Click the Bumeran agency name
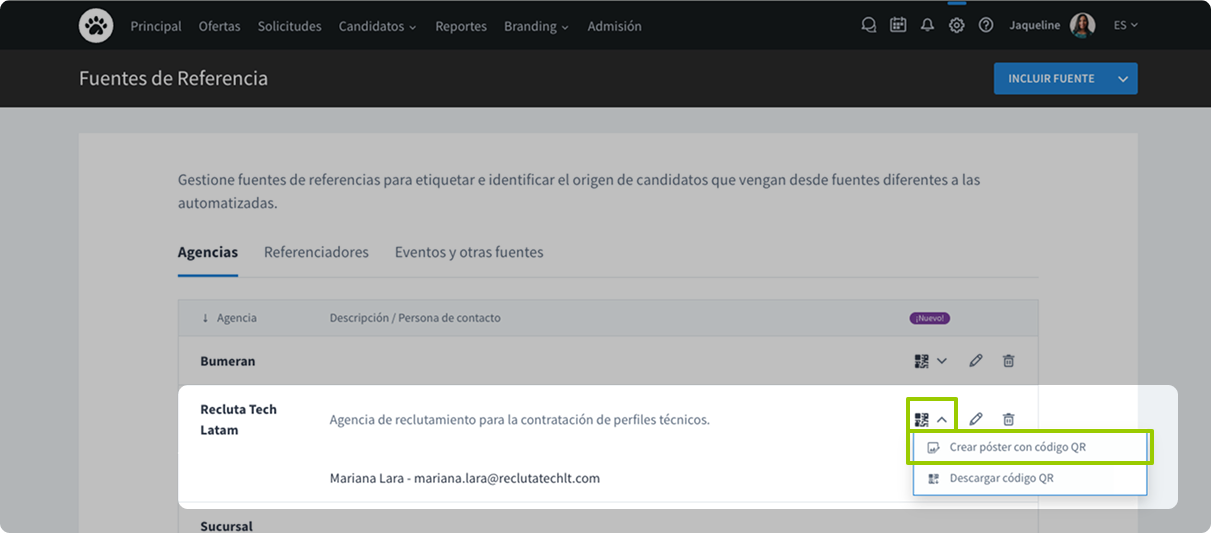Screen dimensions: 1211x533 [228, 361]
